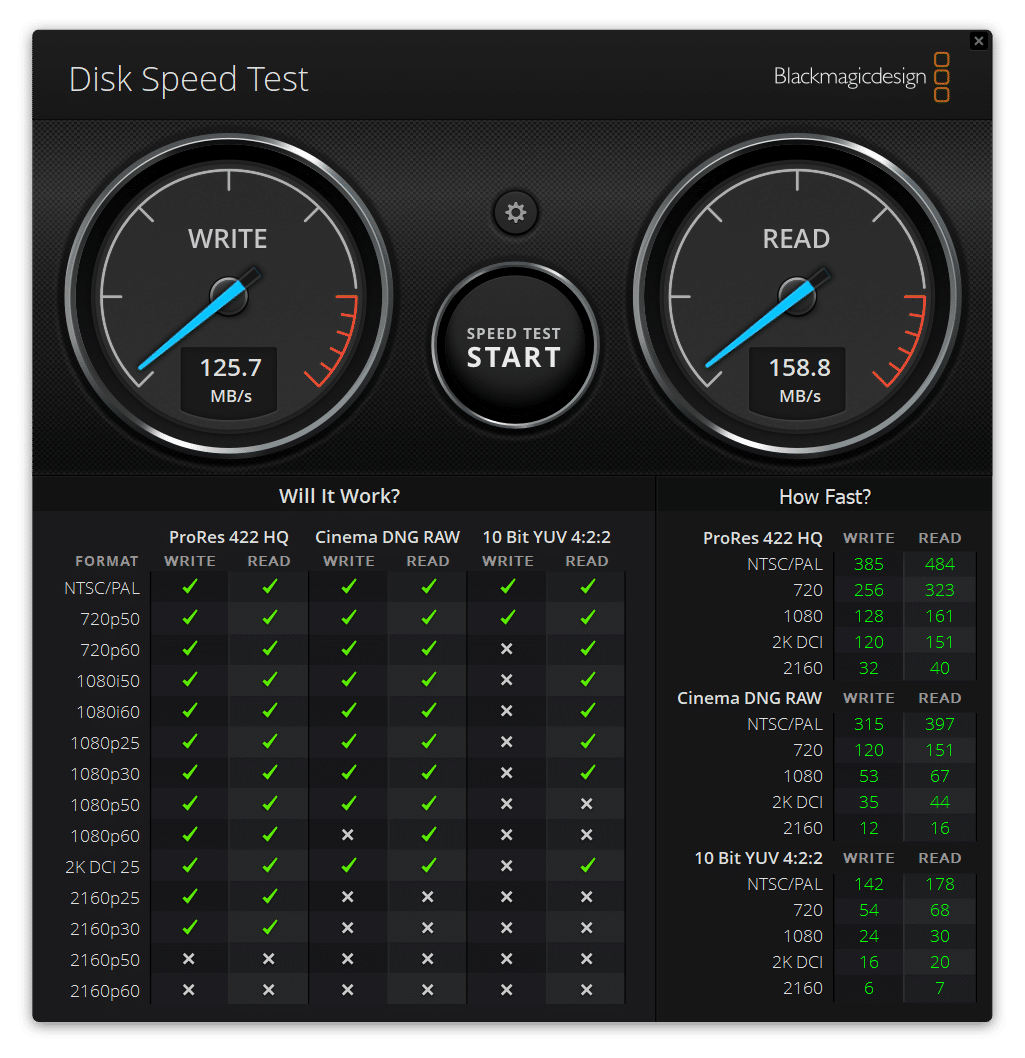Click the ProRes 422 HQ column heading in Will It Work

click(229, 537)
